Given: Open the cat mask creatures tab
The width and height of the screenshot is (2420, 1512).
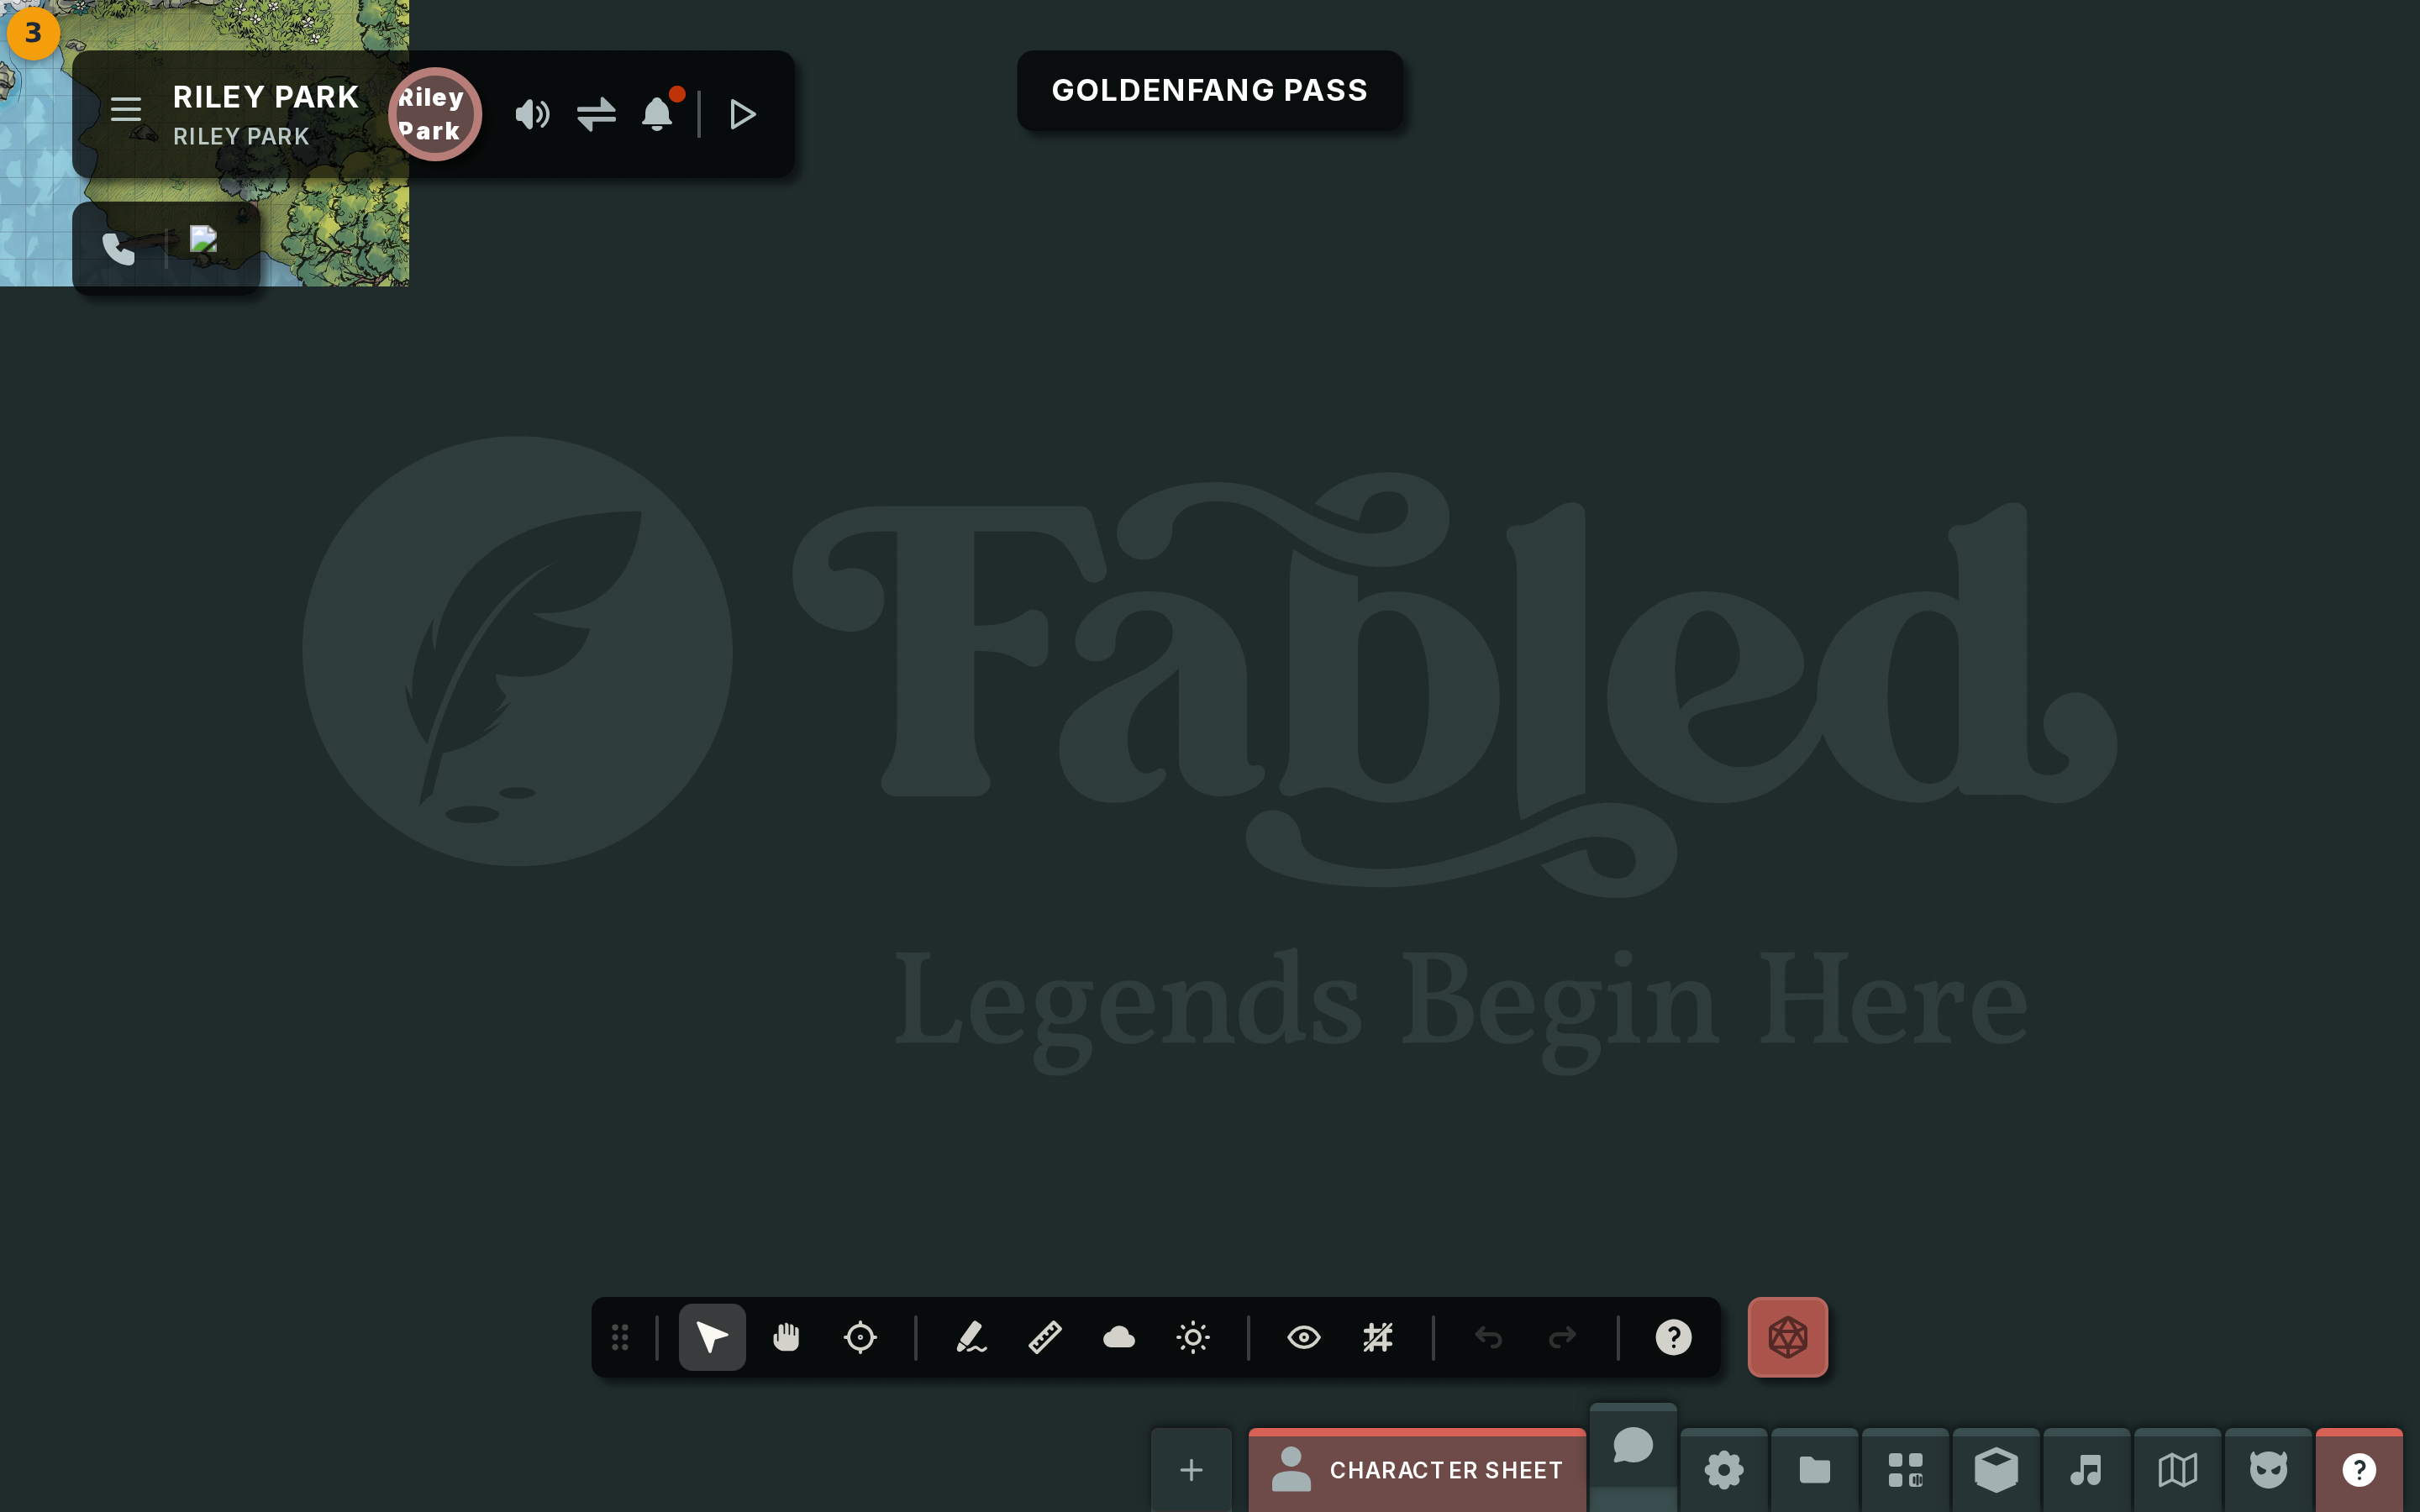Looking at the screenshot, I should click(x=2269, y=1470).
